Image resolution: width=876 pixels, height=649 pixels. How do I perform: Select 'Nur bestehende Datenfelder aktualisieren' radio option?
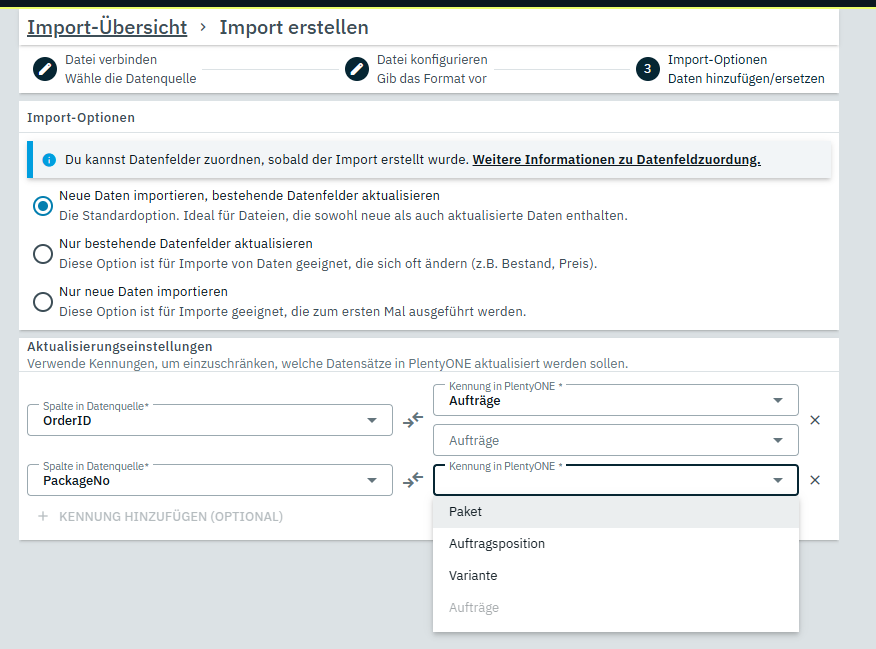coord(43,254)
